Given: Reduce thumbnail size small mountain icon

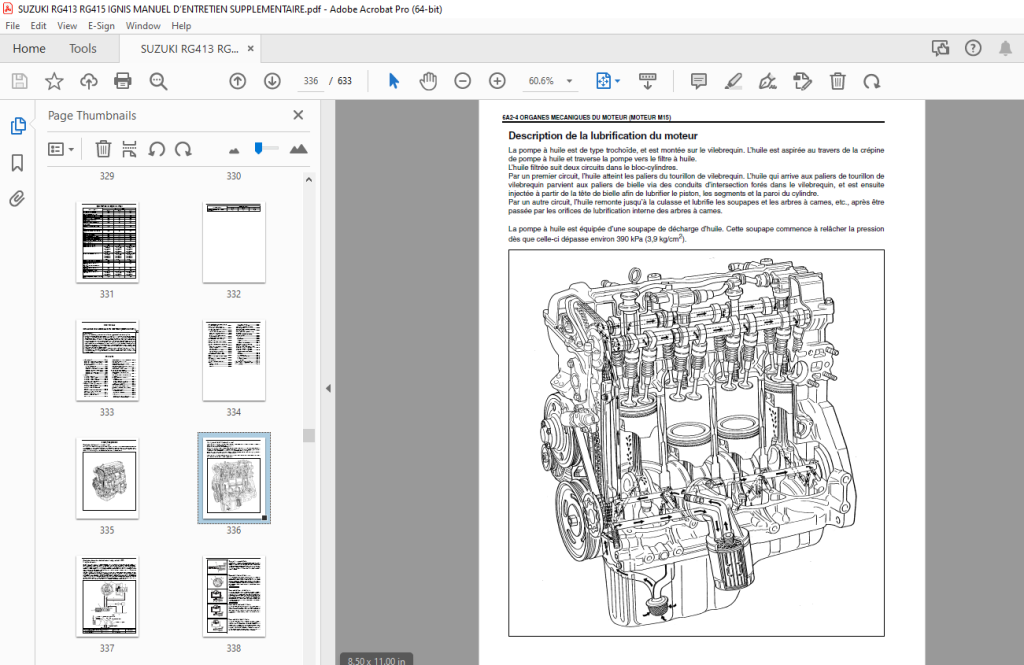Looking at the screenshot, I should (234, 151).
